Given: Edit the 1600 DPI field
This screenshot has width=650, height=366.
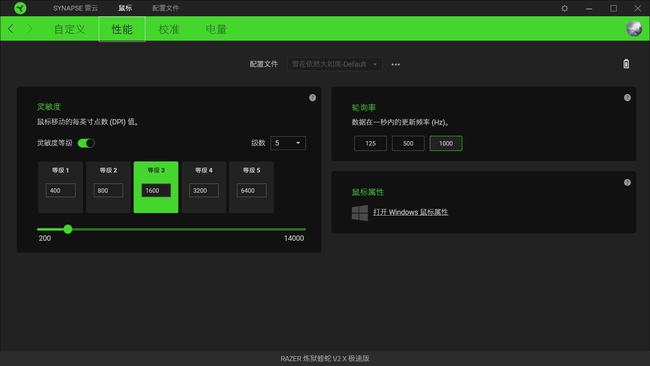Looking at the screenshot, I should 156,190.
